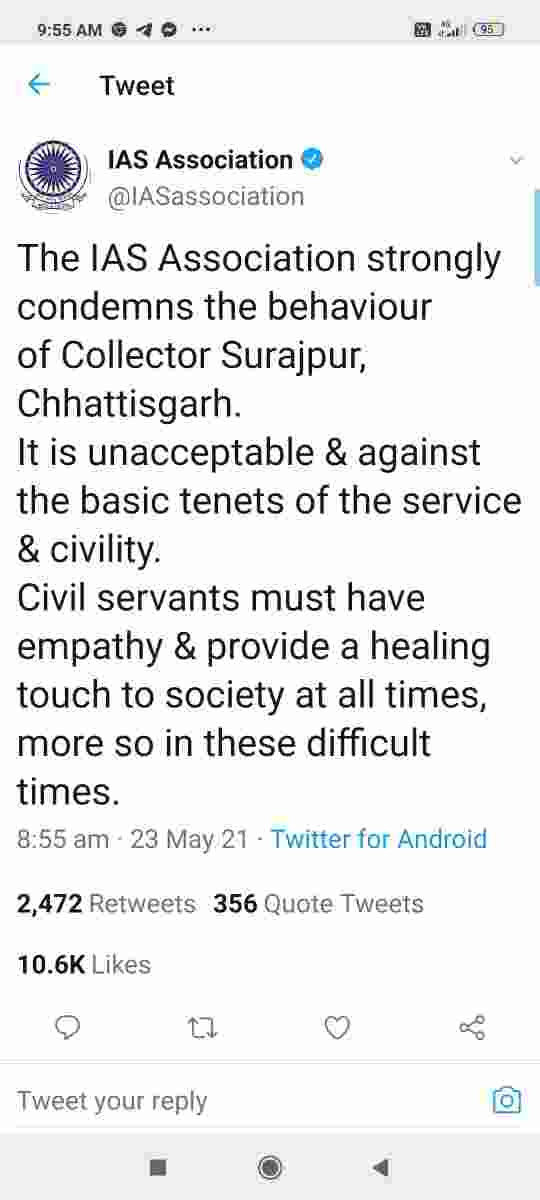This screenshot has width=540, height=1200.
Task: Tap the retweet icon
Action: click(203, 1027)
